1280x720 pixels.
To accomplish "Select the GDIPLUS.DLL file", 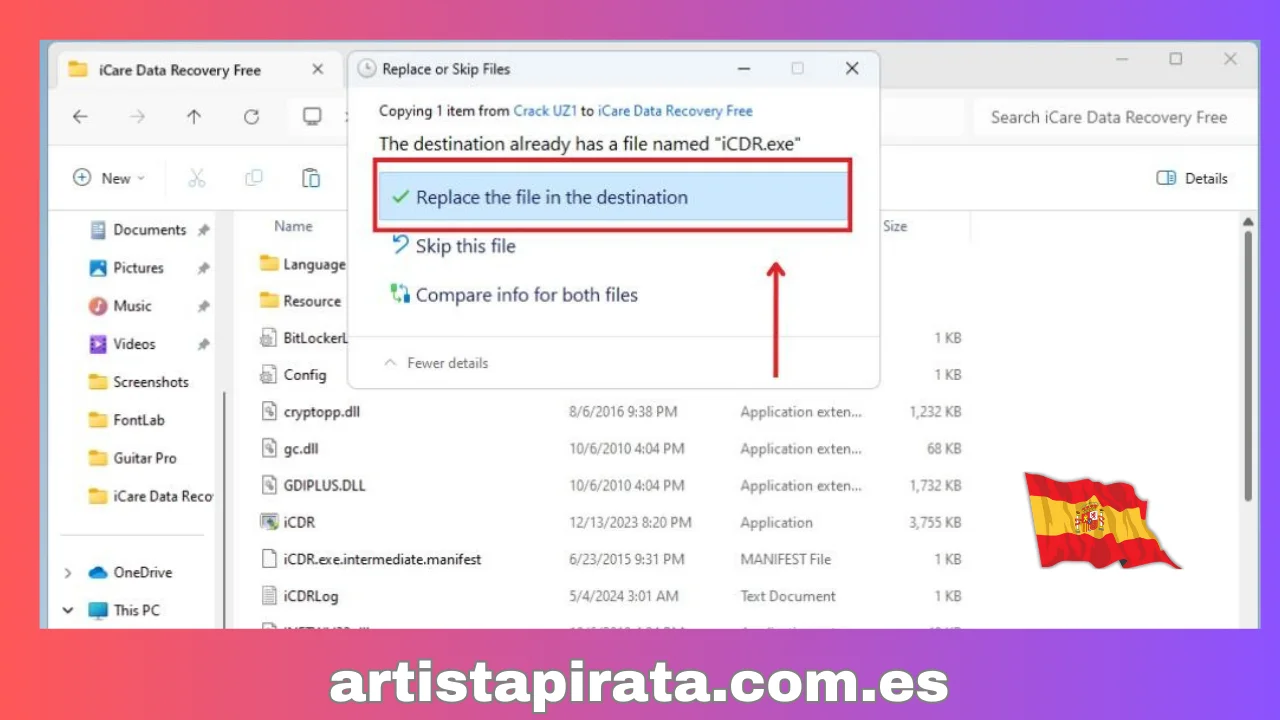I will [x=610, y=486].
